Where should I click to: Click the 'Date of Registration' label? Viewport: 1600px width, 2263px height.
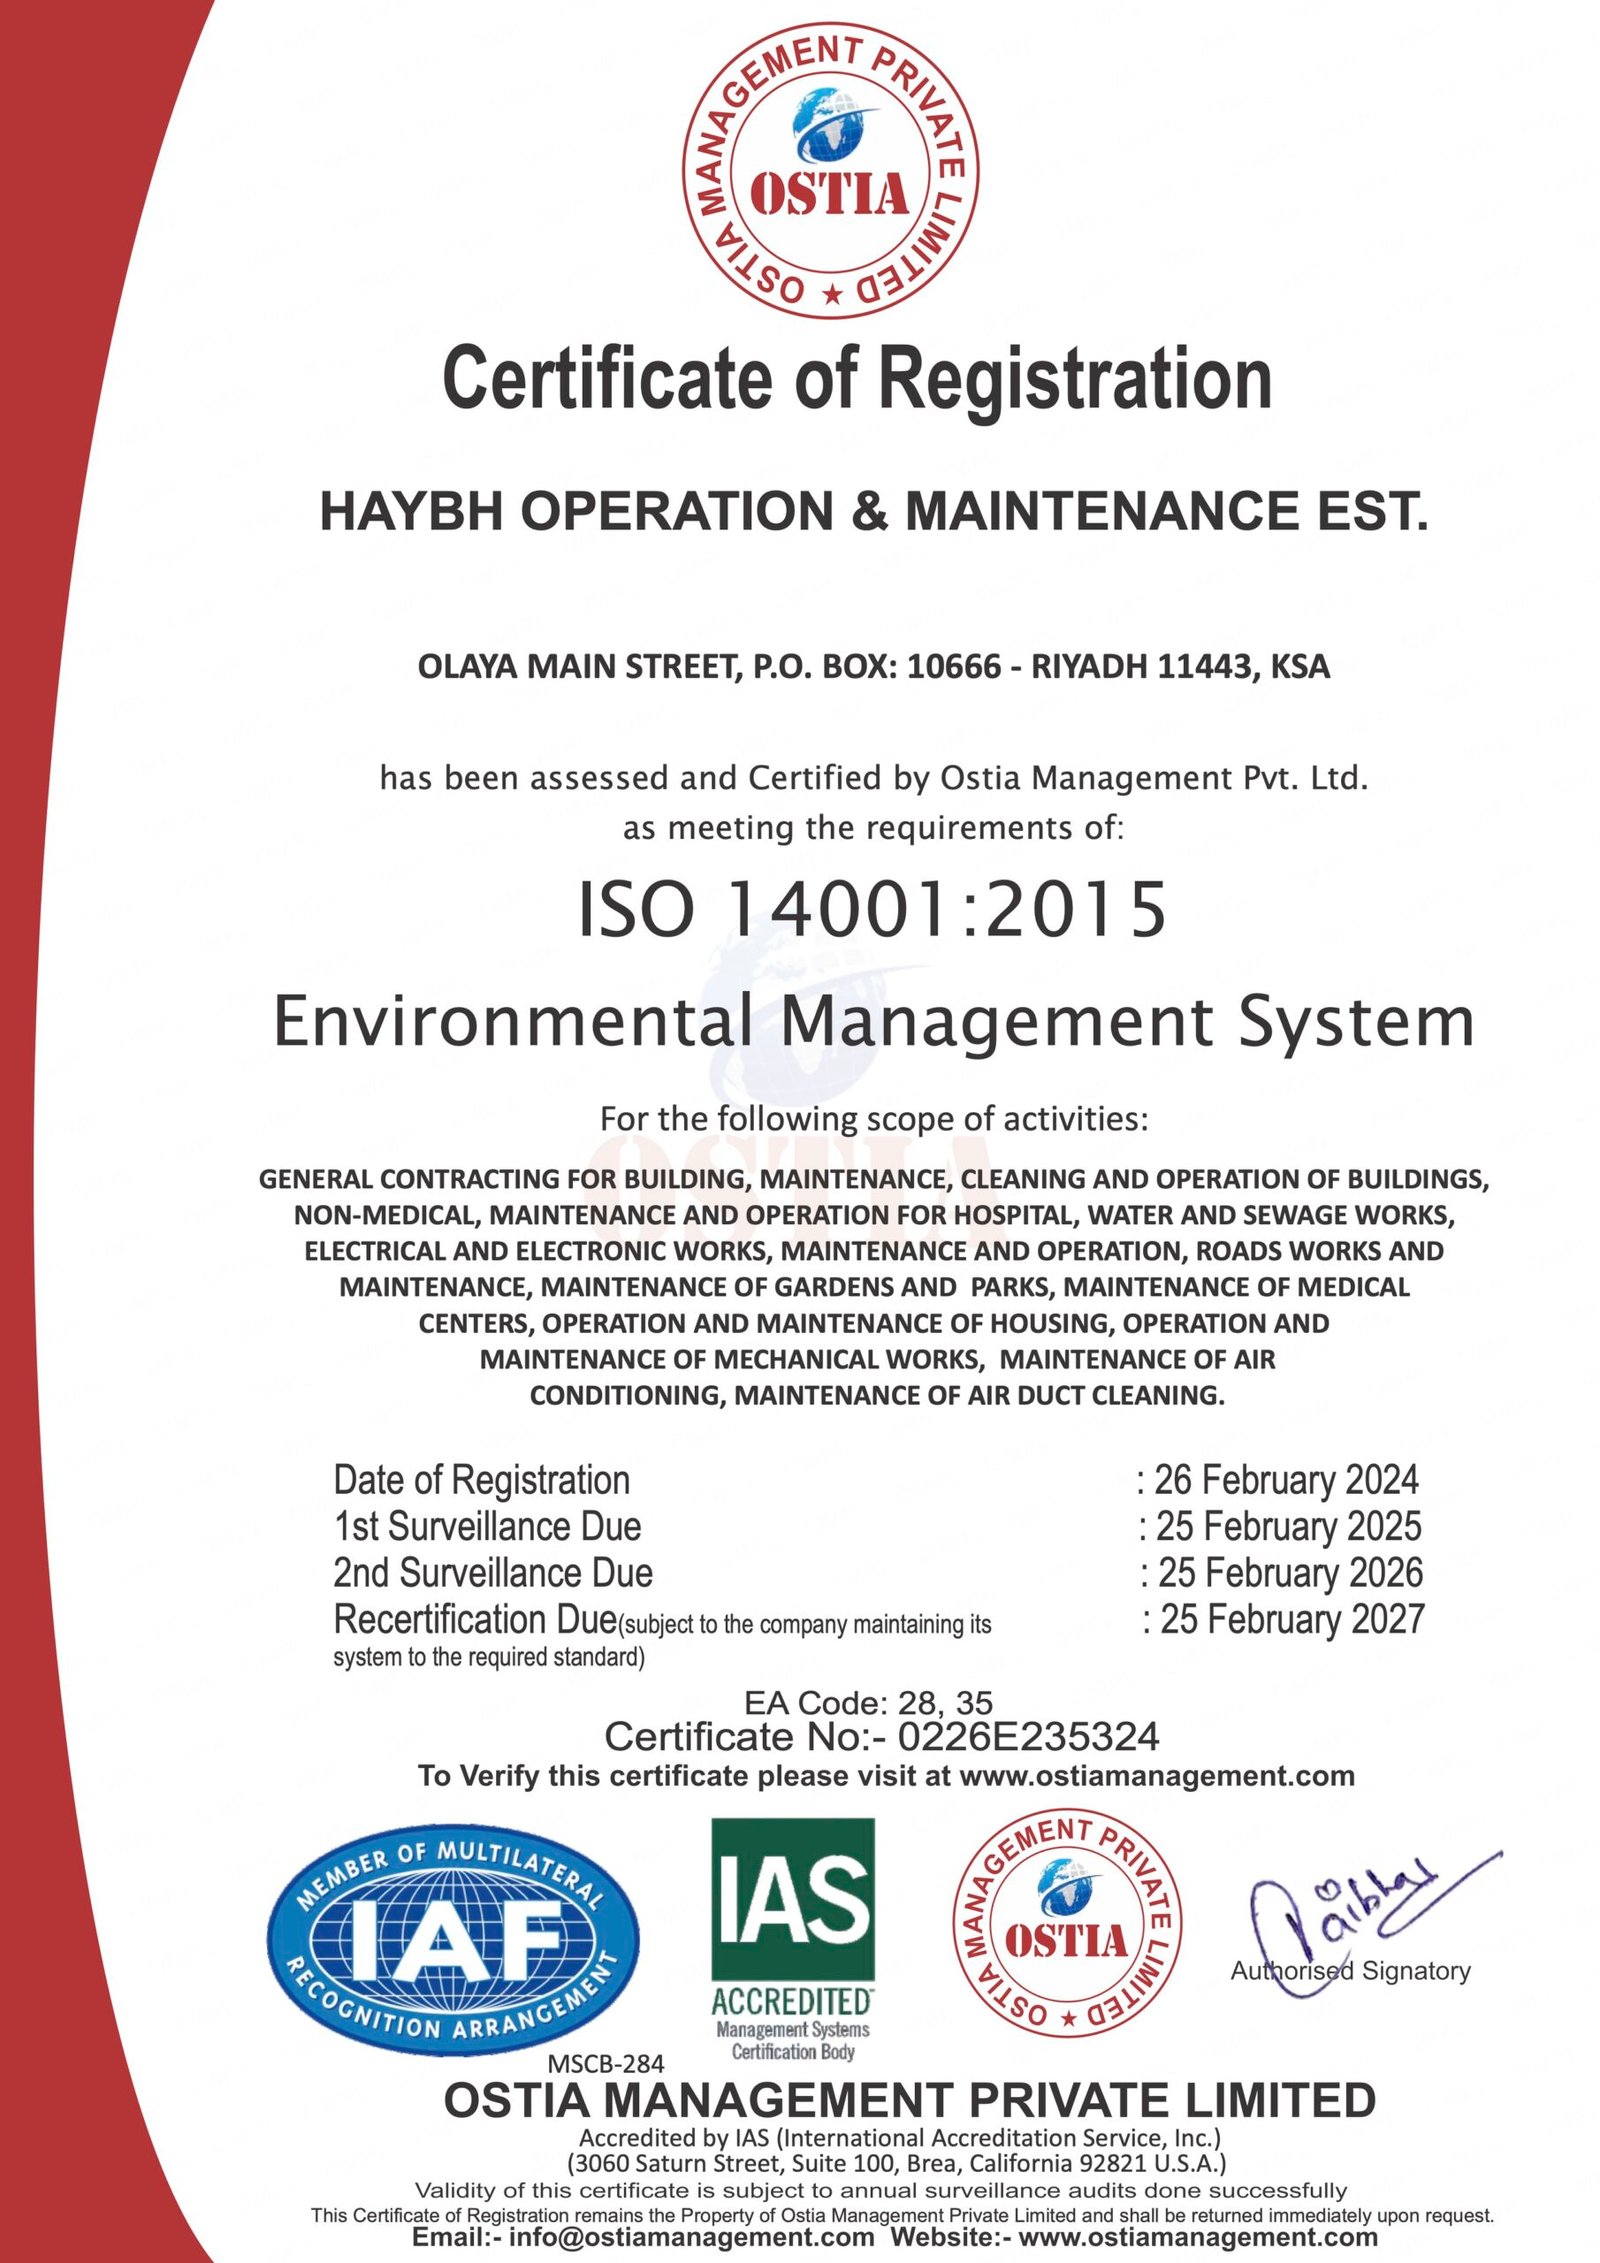point(482,1481)
